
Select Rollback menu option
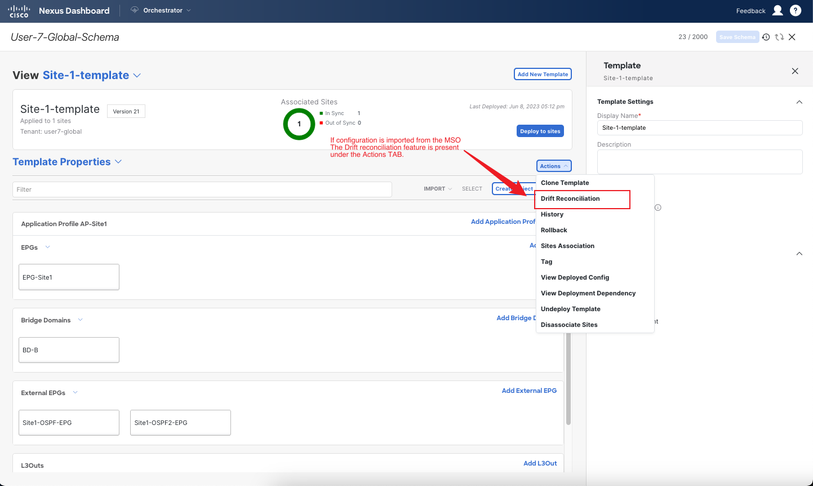(554, 230)
